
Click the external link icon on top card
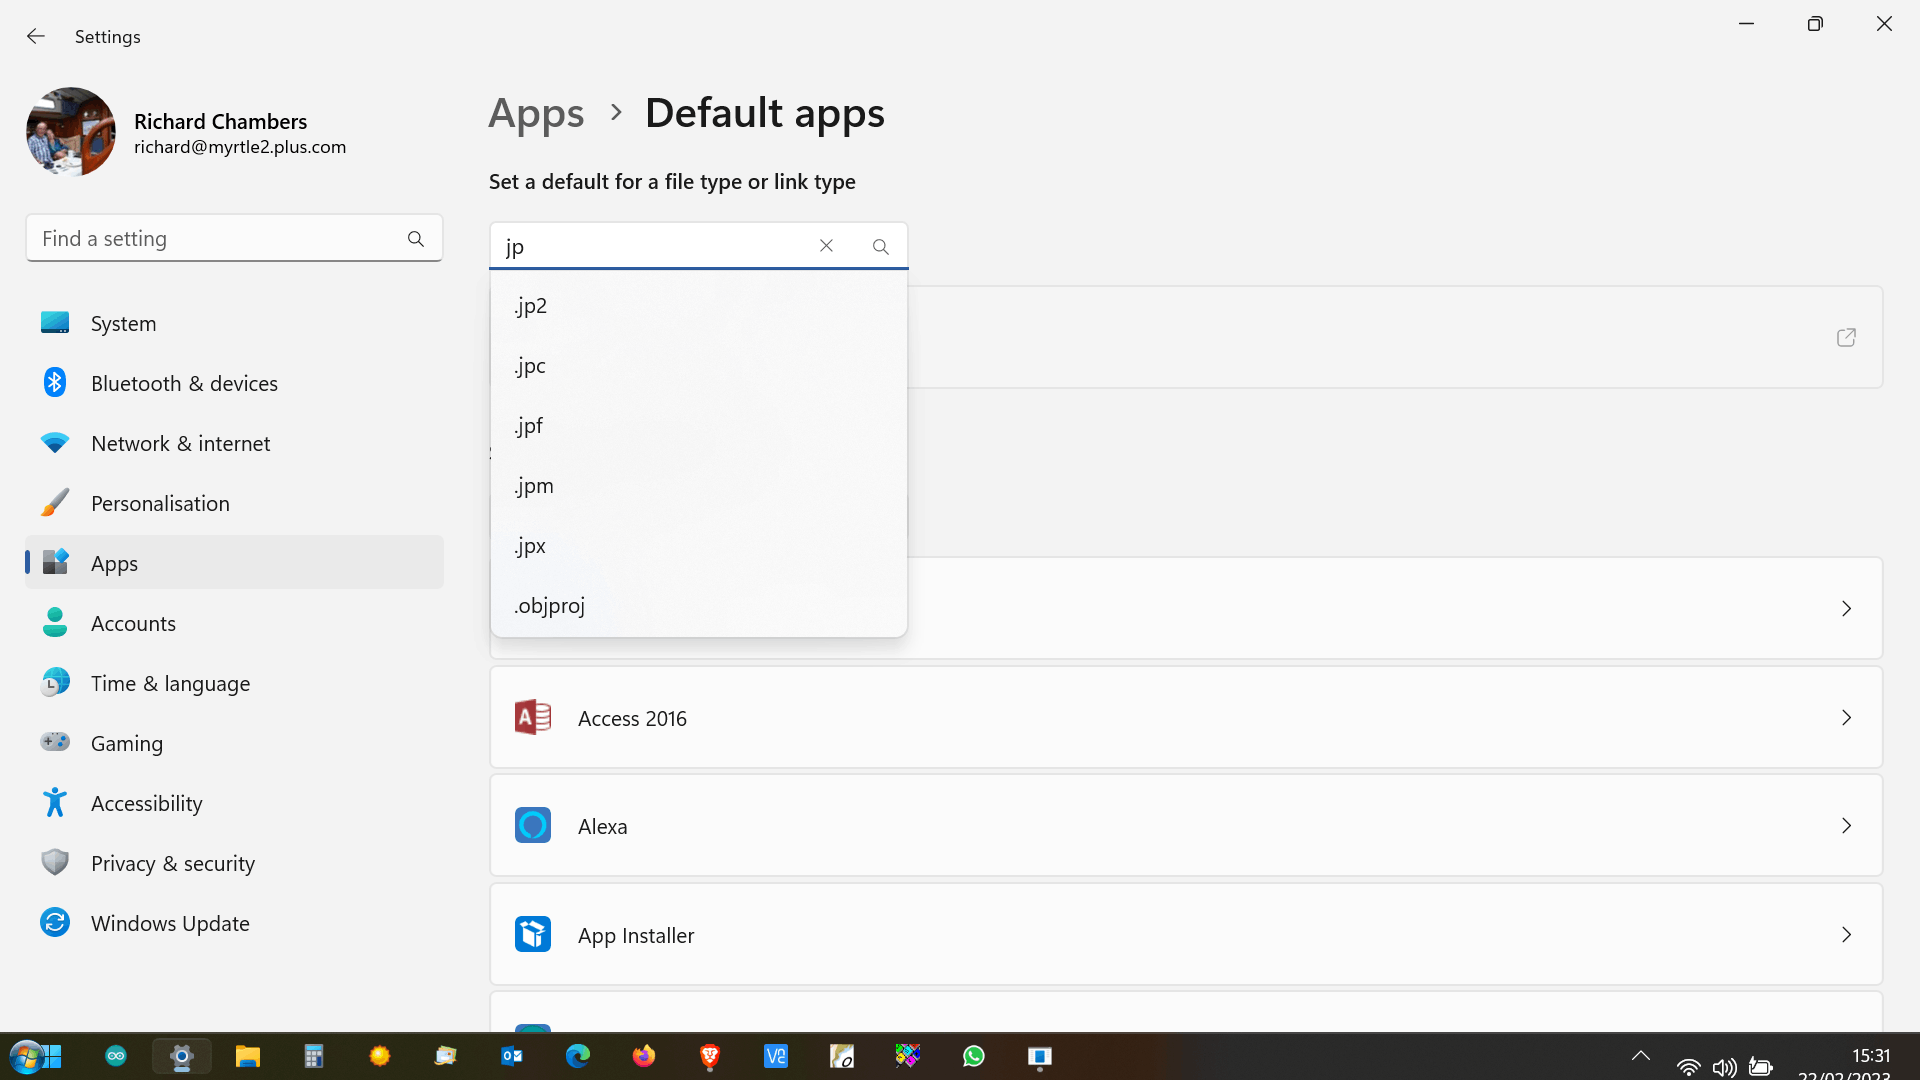[x=1846, y=337]
